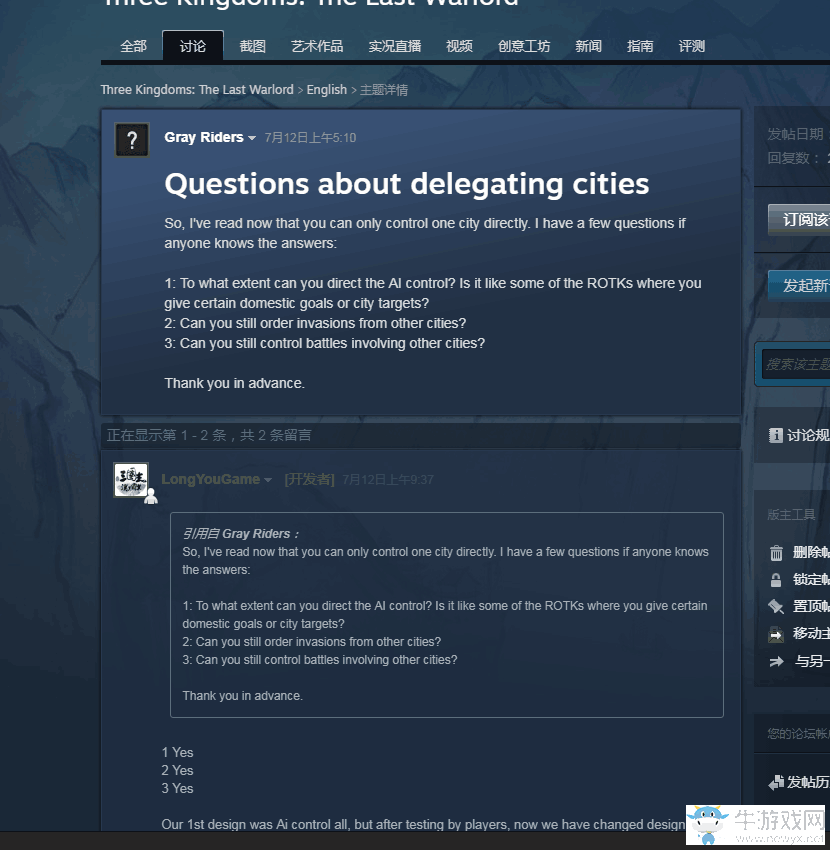Click the trash can delete icon
This screenshot has height=850, width=830.
(776, 553)
